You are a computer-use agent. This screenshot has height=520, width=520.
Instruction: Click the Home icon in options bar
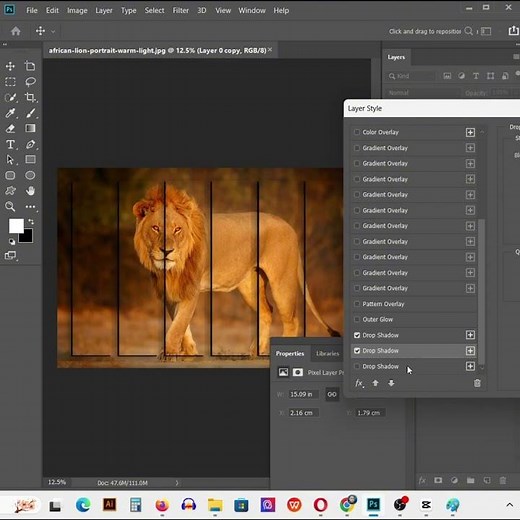click(16, 31)
